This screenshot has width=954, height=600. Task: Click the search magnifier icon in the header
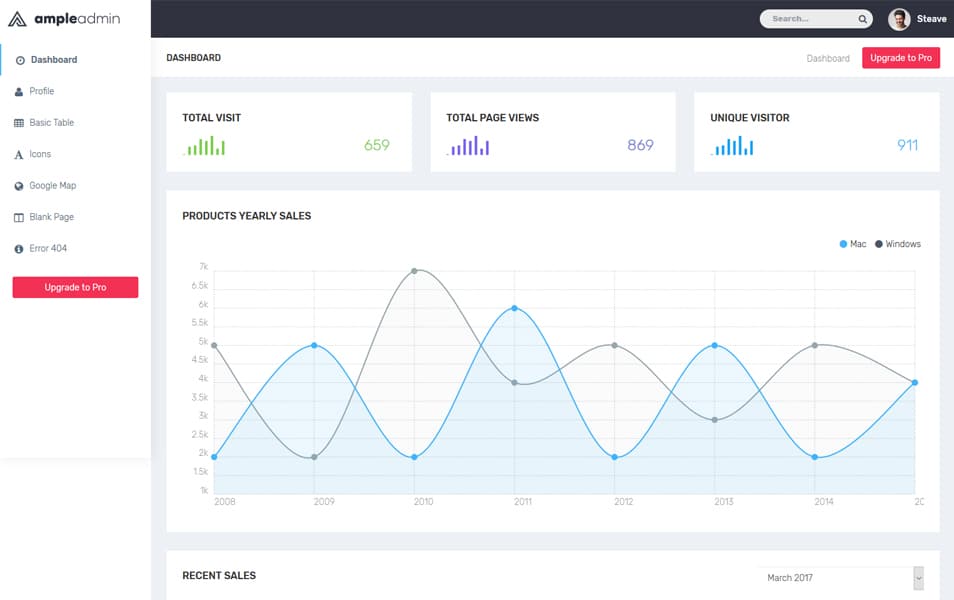coord(862,18)
